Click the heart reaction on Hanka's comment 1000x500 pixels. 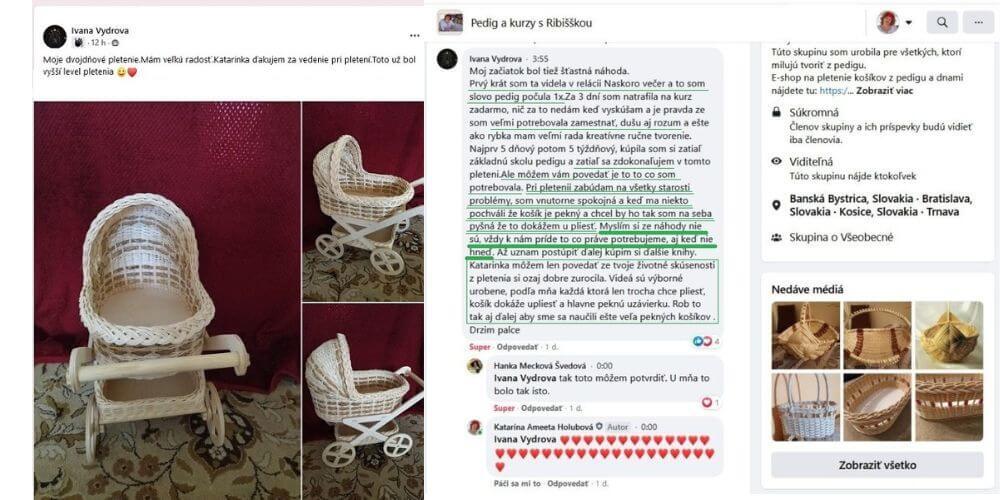pyautogui.click(x=706, y=402)
